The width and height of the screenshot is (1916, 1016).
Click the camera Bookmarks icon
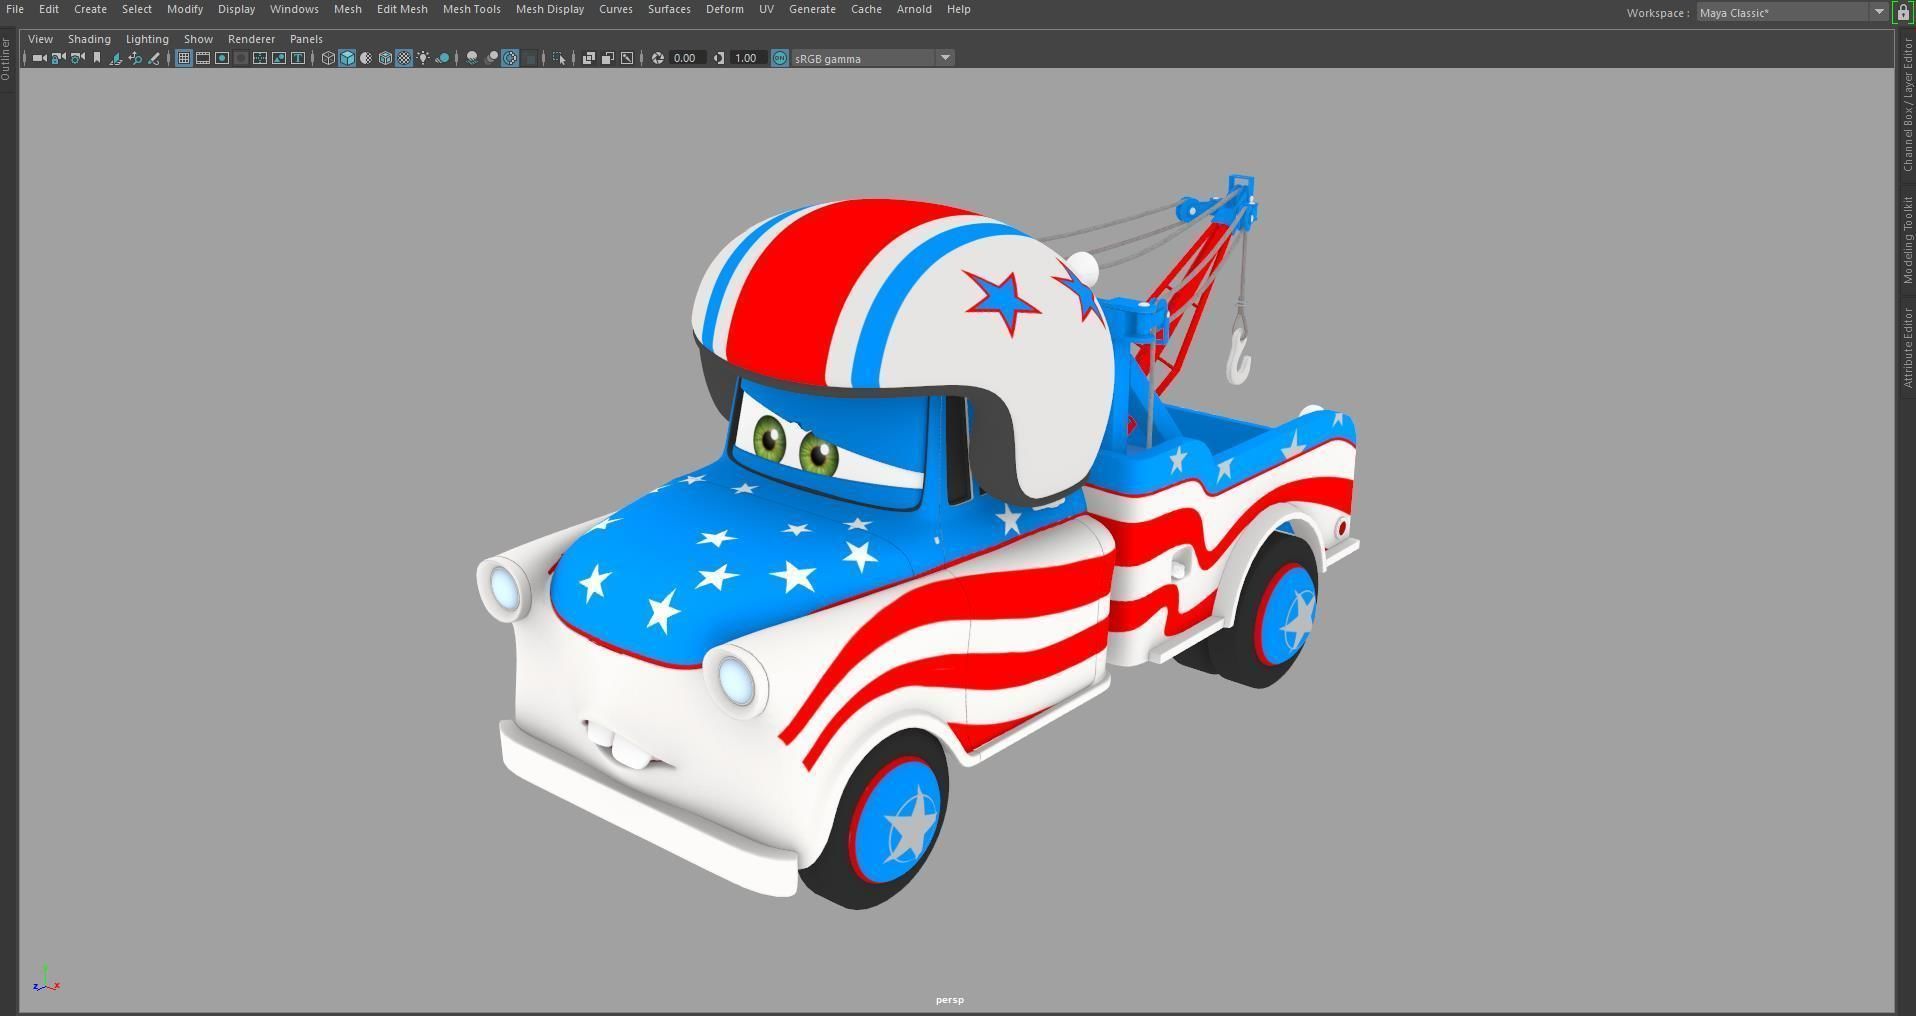tap(97, 58)
